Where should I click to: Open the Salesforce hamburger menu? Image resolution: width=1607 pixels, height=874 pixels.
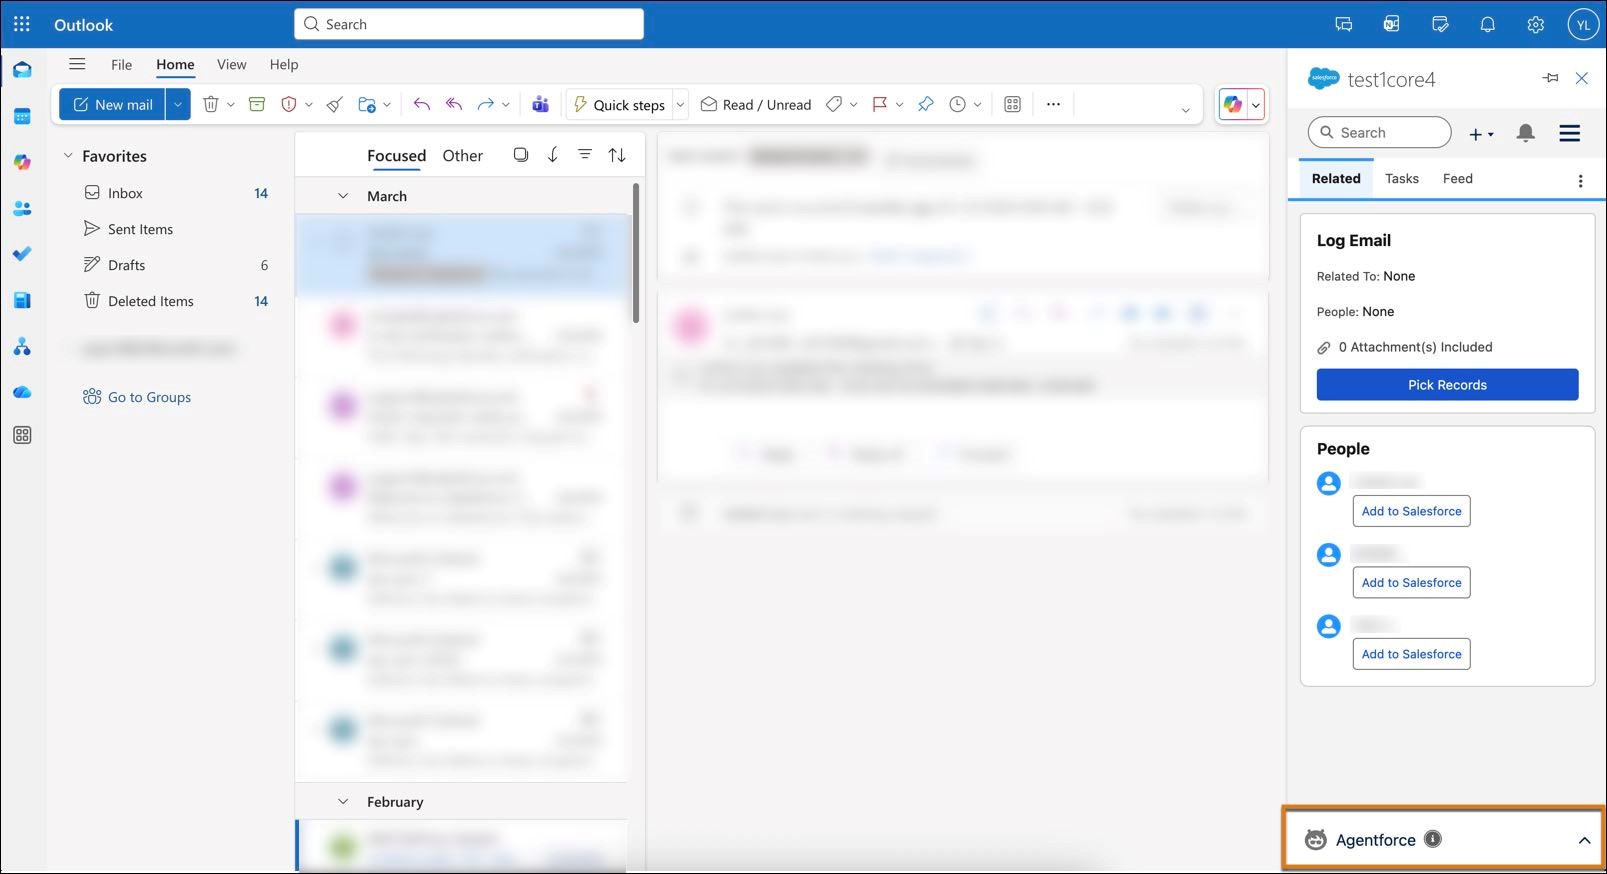click(x=1569, y=133)
